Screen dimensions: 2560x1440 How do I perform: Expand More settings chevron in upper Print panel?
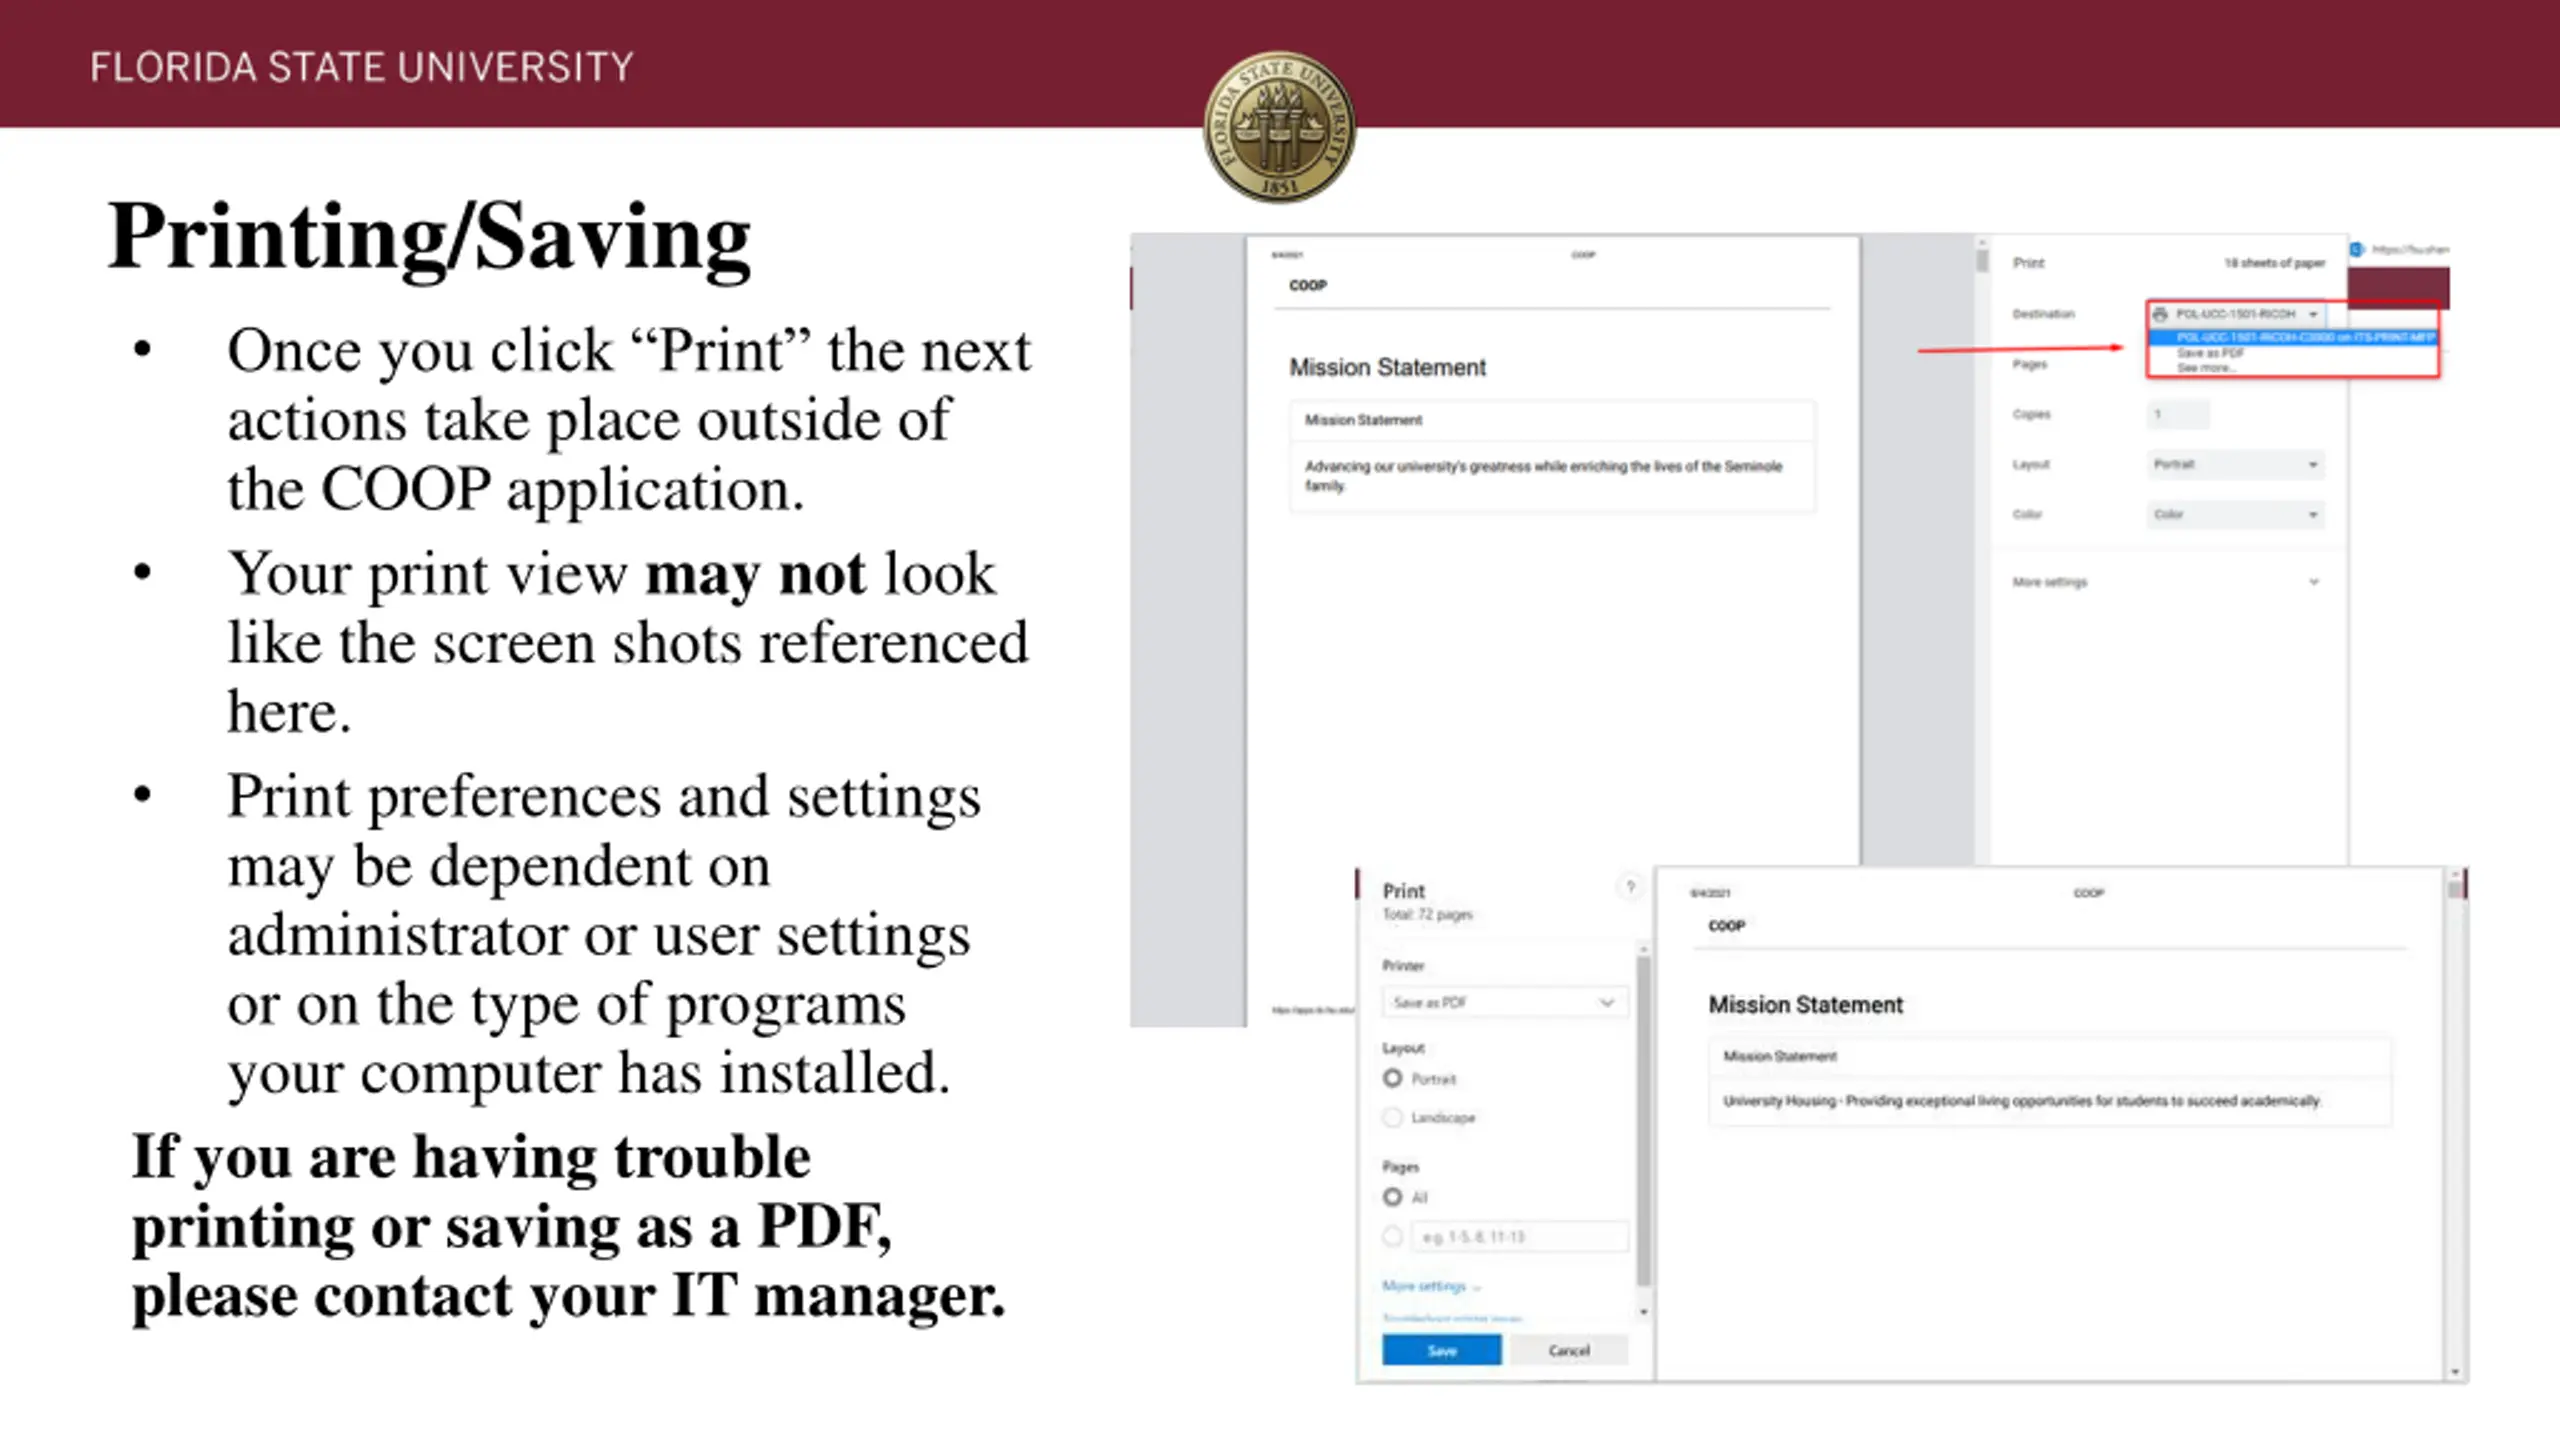(x=2313, y=582)
